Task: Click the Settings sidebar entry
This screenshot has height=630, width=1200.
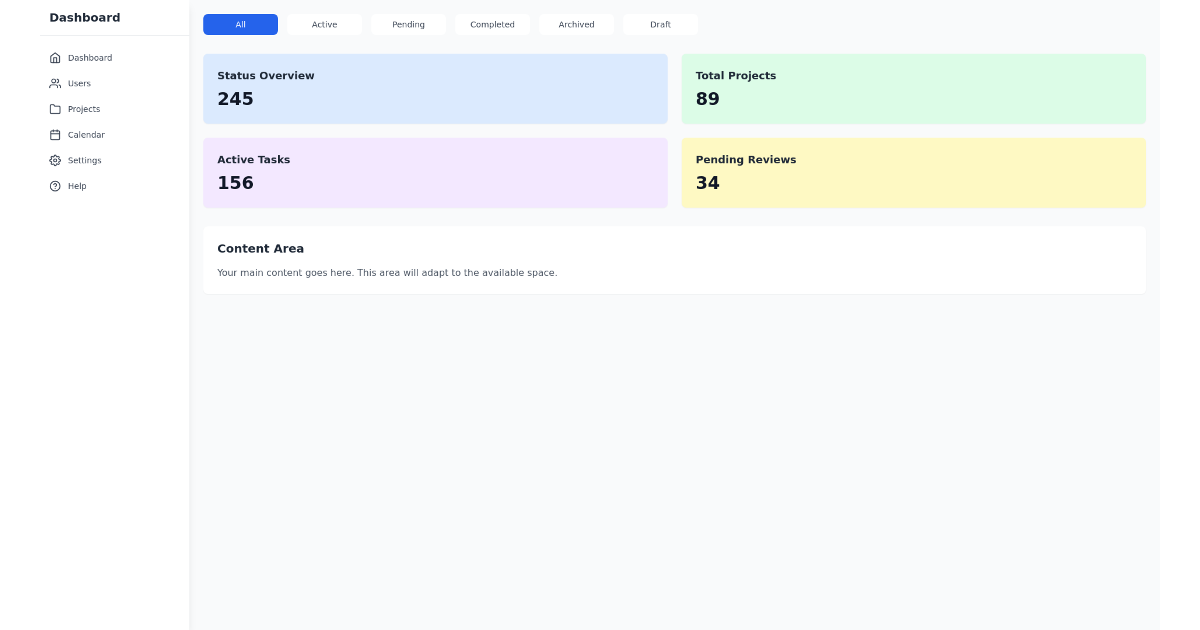Action: (x=84, y=160)
